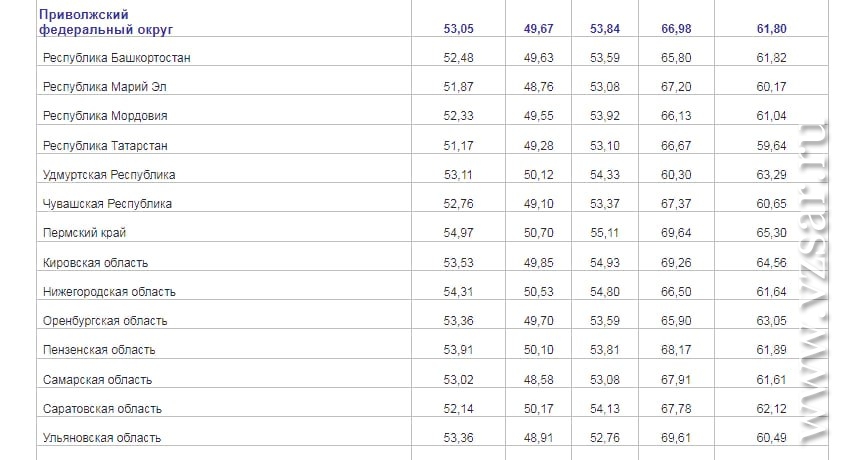This screenshot has width=843, height=460.
Task: Select the 53,05 value in the header row
Action: coord(459,28)
